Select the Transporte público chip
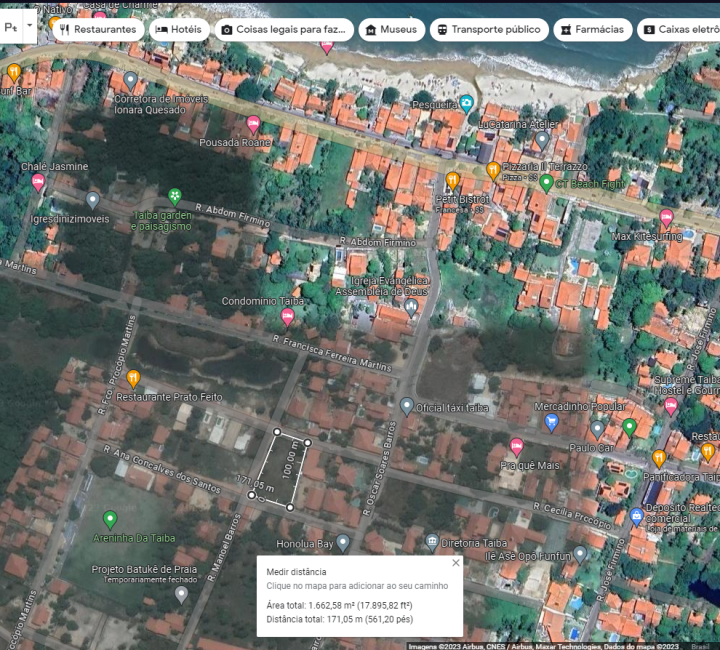This screenshot has width=720, height=650. [x=489, y=30]
